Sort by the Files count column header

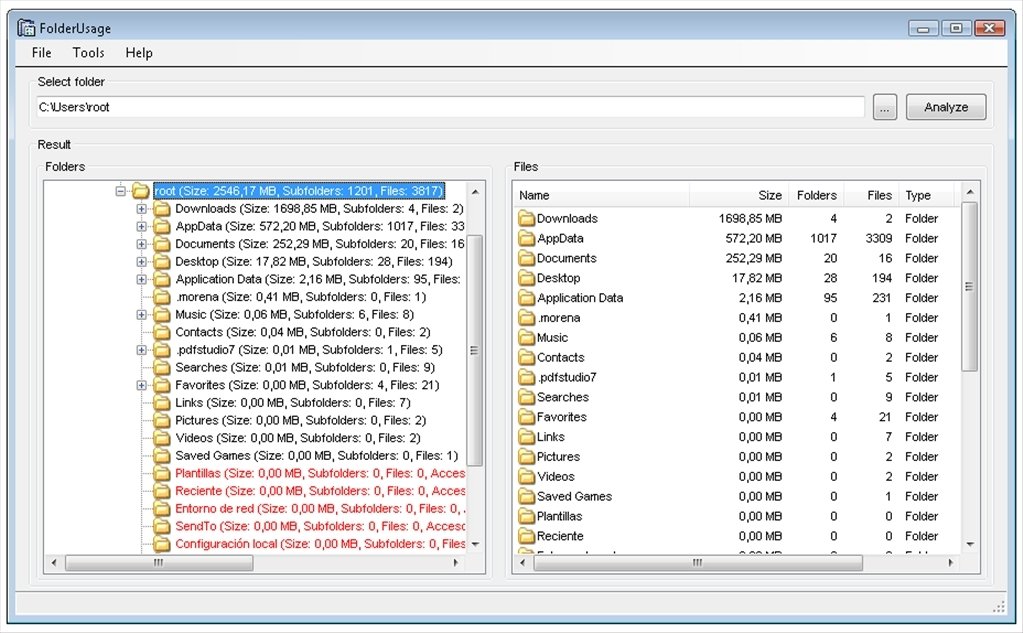coord(871,195)
